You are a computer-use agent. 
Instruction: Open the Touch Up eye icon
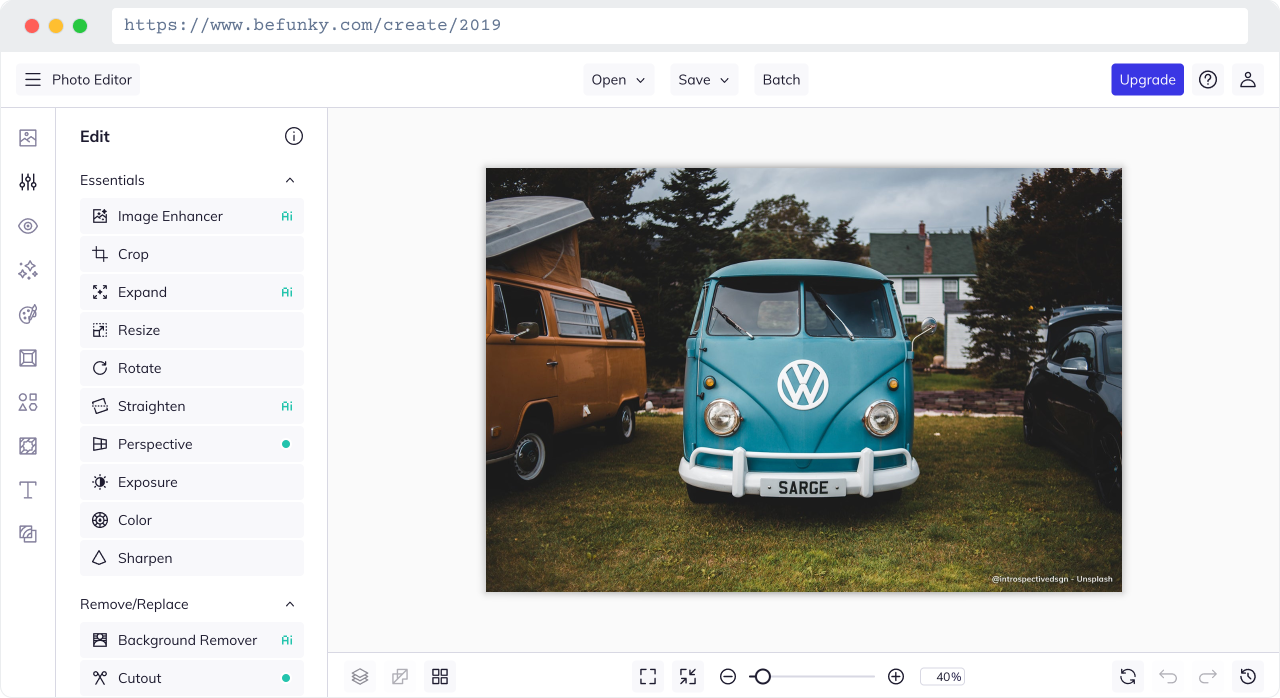tap(28, 226)
